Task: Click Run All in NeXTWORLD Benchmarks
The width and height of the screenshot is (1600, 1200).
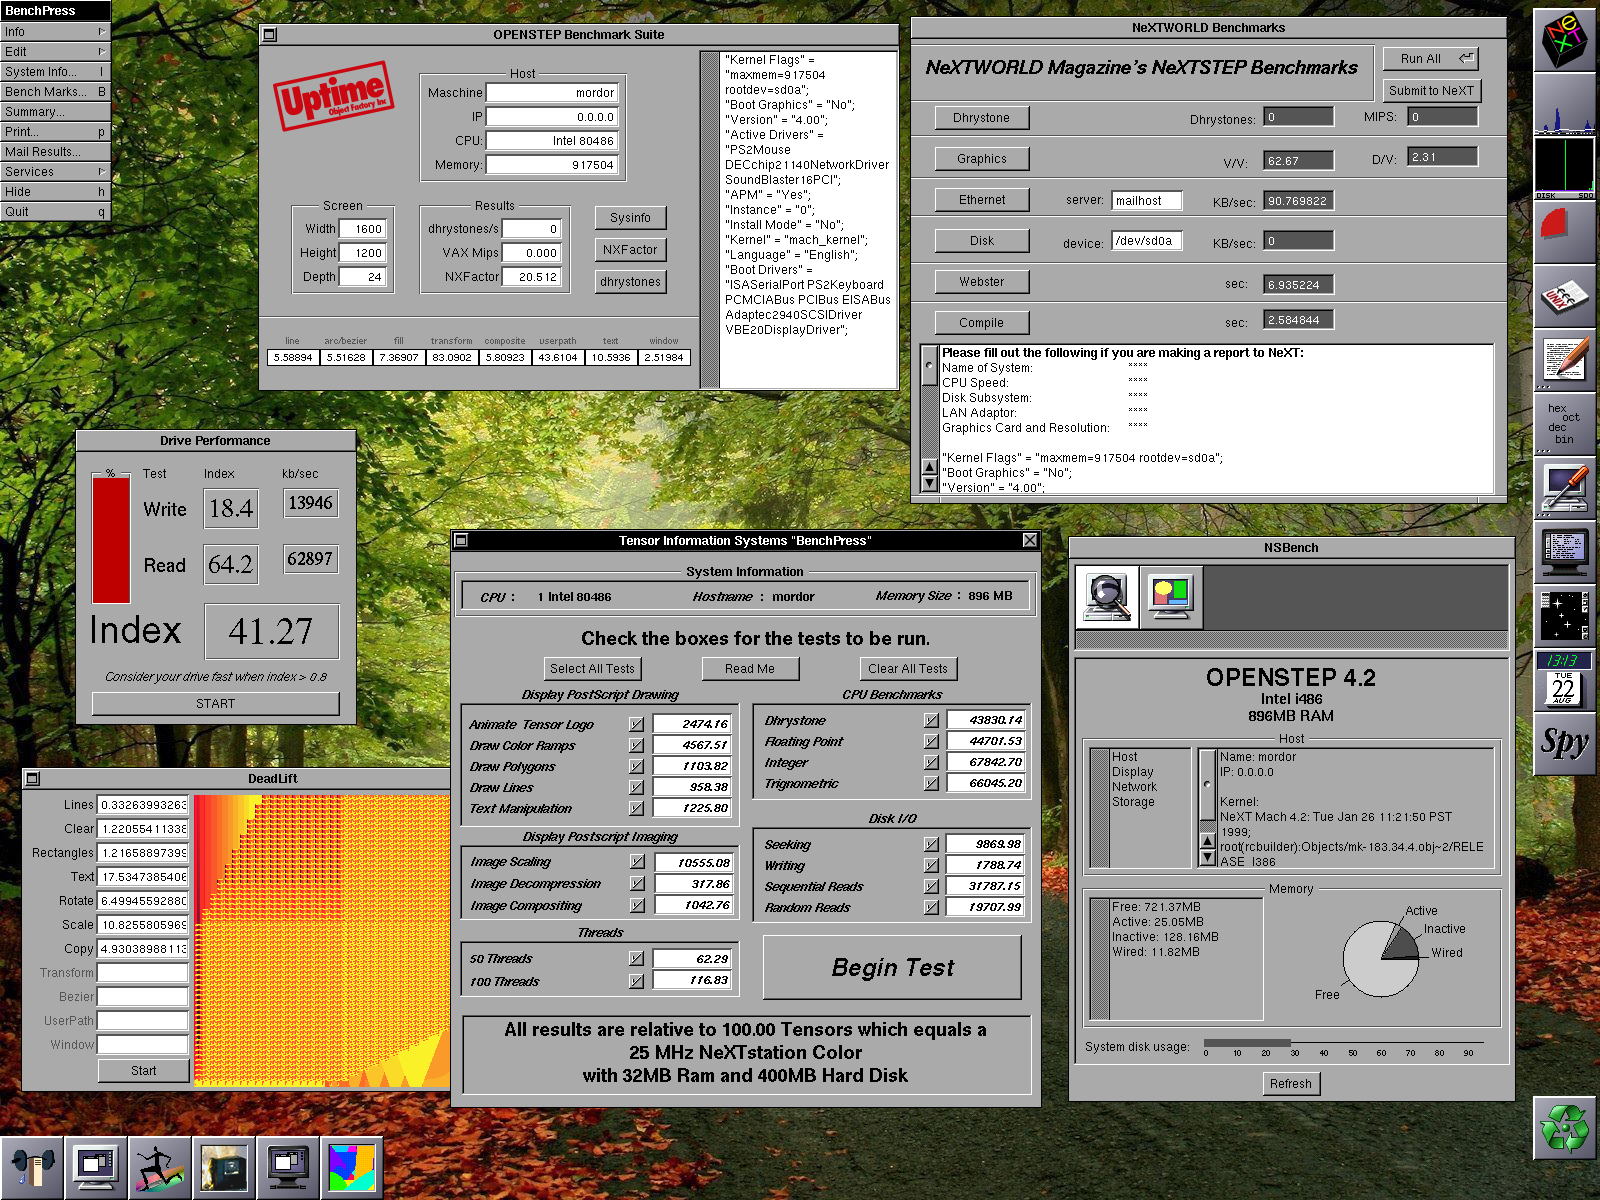Action: click(x=1430, y=59)
